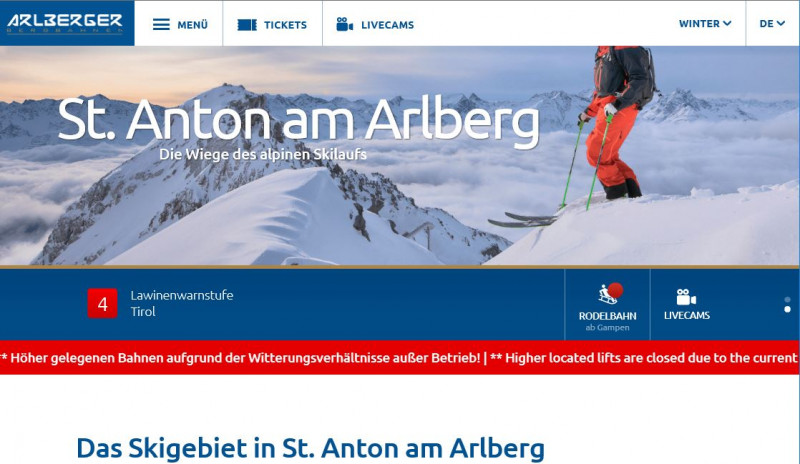Screen dimensions: 800x464
Task: Open the DE language dropdown
Action: coord(772,23)
